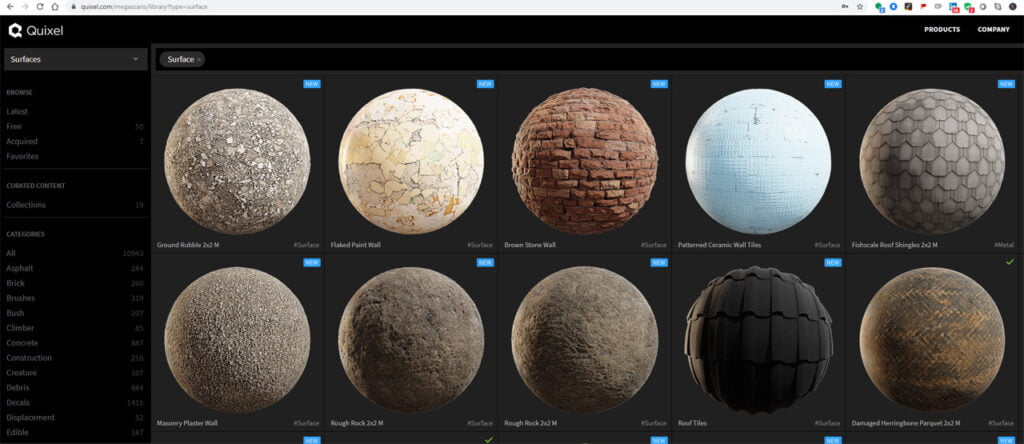Image resolution: width=1024 pixels, height=444 pixels.
Task: Open the Flaked Paint Wall sphere thumbnail
Action: point(411,161)
